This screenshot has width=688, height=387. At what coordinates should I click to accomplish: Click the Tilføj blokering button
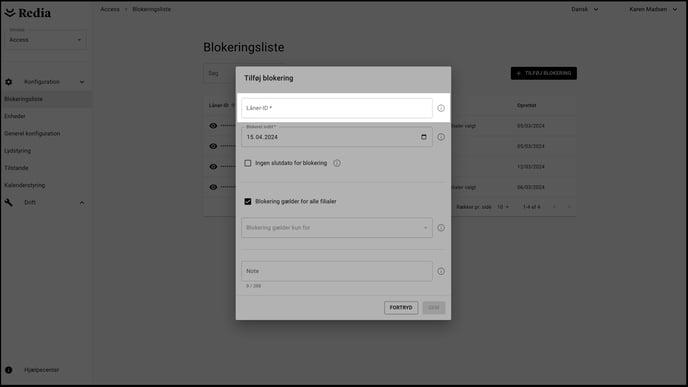point(544,73)
